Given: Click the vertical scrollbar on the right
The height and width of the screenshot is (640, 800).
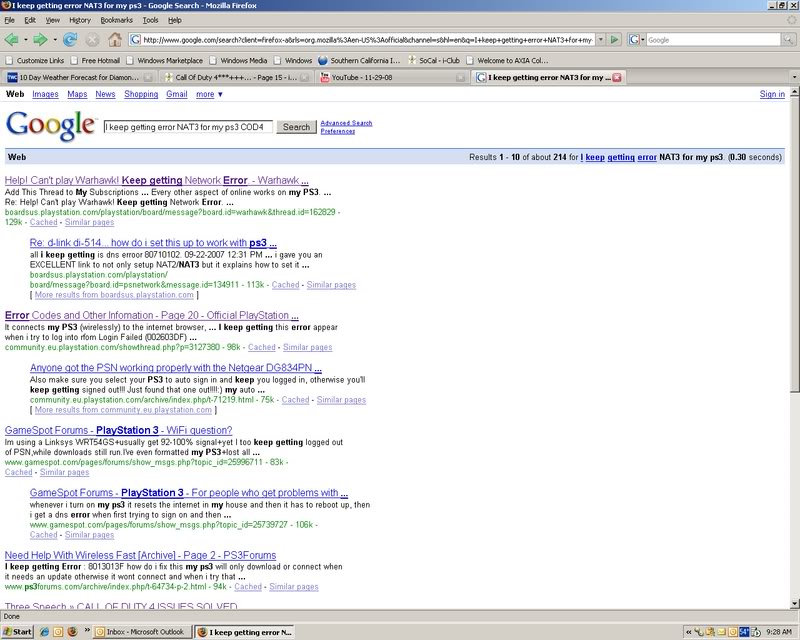Looking at the screenshot, I should click(794, 300).
